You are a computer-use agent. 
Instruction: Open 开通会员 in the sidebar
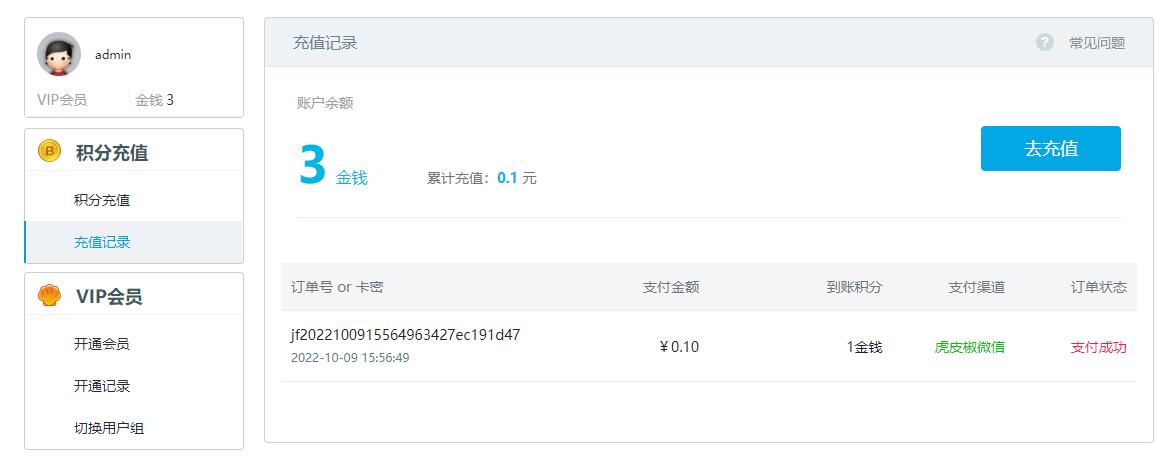coord(102,344)
